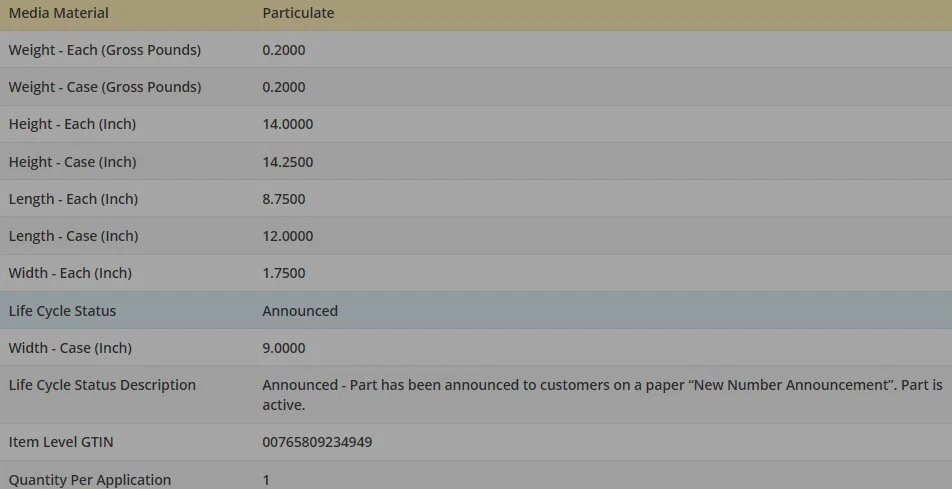The width and height of the screenshot is (952, 489).
Task: Select Length - Case (Inch) label
Action: click(73, 236)
